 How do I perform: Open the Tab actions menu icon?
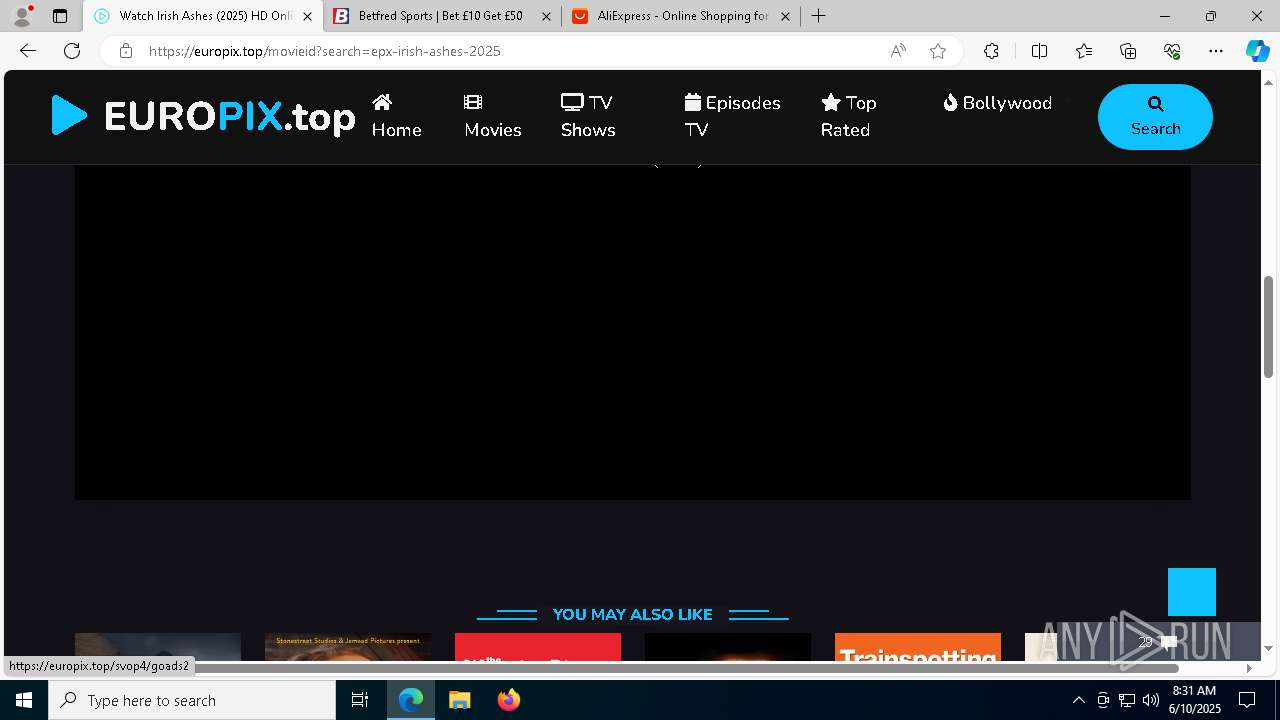pos(60,16)
